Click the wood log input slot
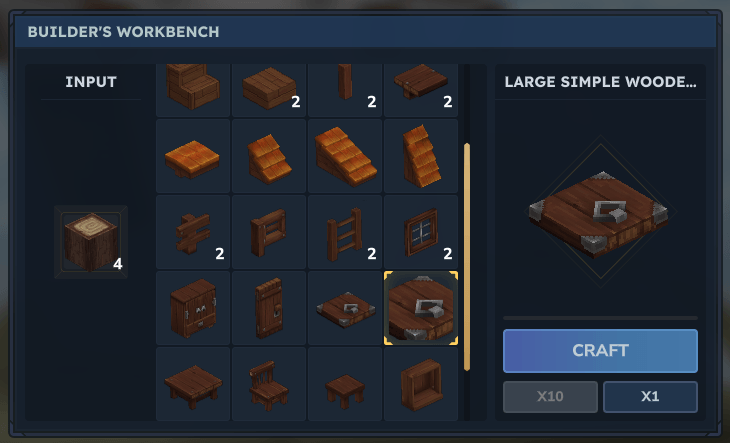The image size is (730, 443). click(x=91, y=242)
